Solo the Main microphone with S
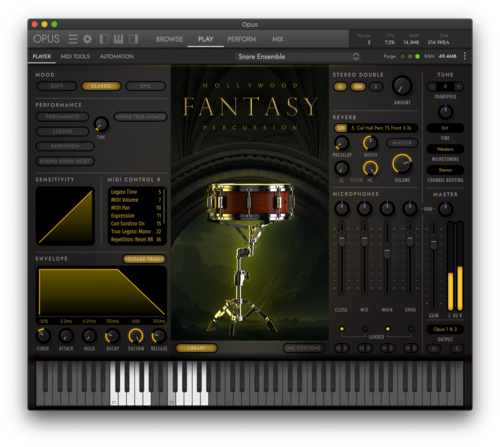500x447 pixels. (x=391, y=348)
